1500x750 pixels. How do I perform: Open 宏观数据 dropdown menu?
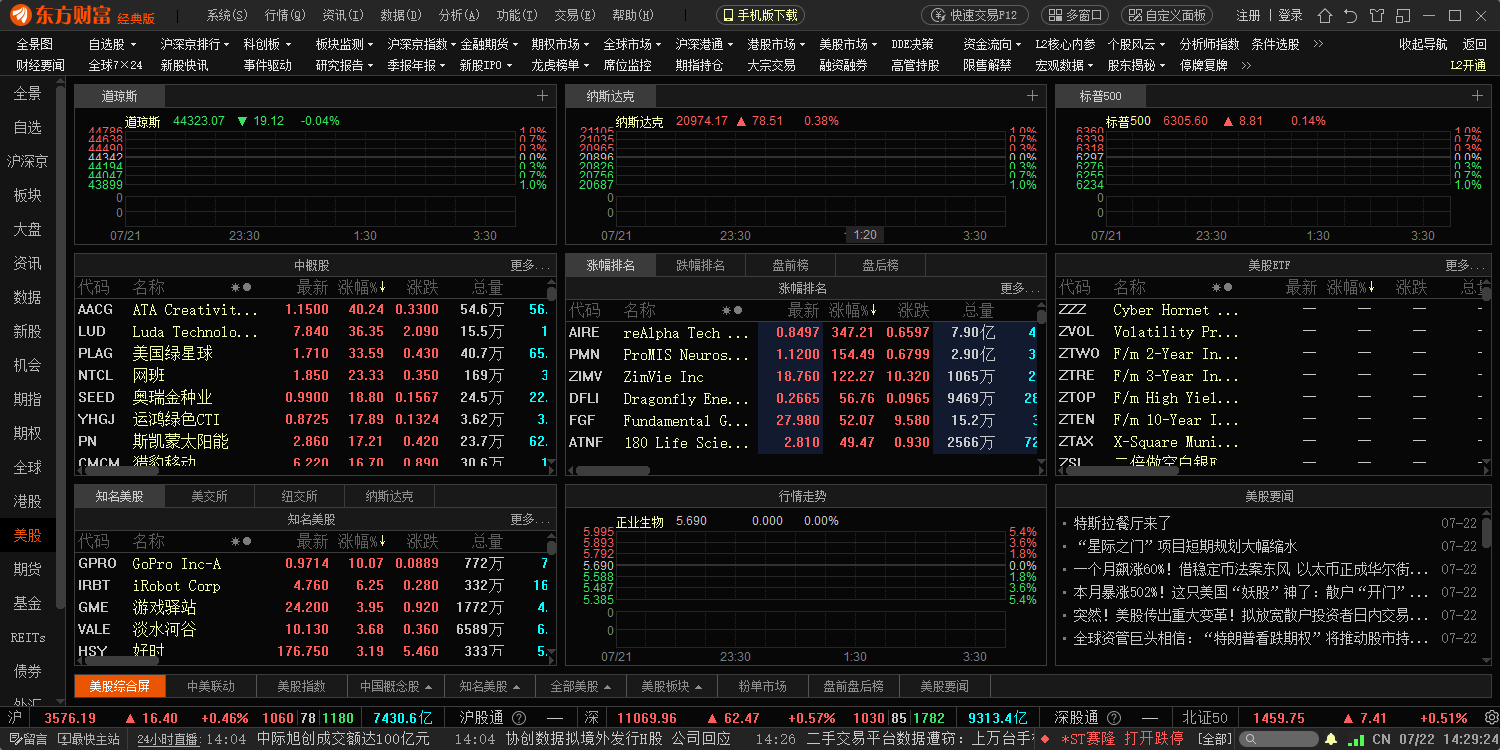pos(1064,65)
